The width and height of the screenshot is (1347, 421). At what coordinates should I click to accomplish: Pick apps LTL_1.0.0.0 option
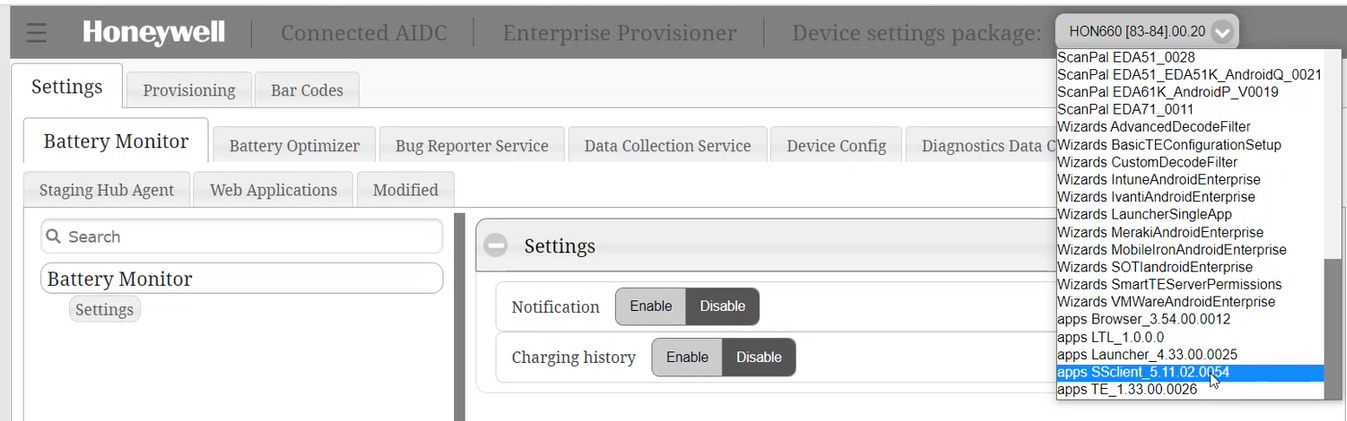[x=1190, y=337]
